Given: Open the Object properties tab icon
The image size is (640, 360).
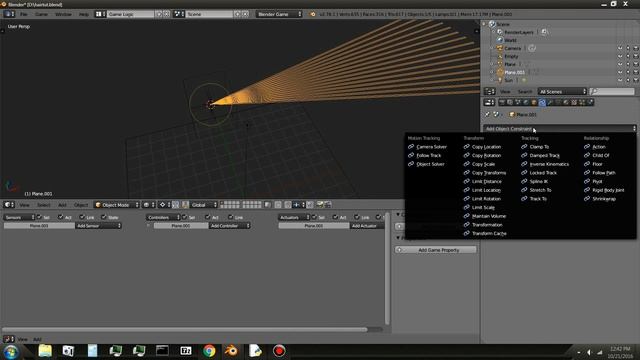Looking at the screenshot, I should click(534, 102).
